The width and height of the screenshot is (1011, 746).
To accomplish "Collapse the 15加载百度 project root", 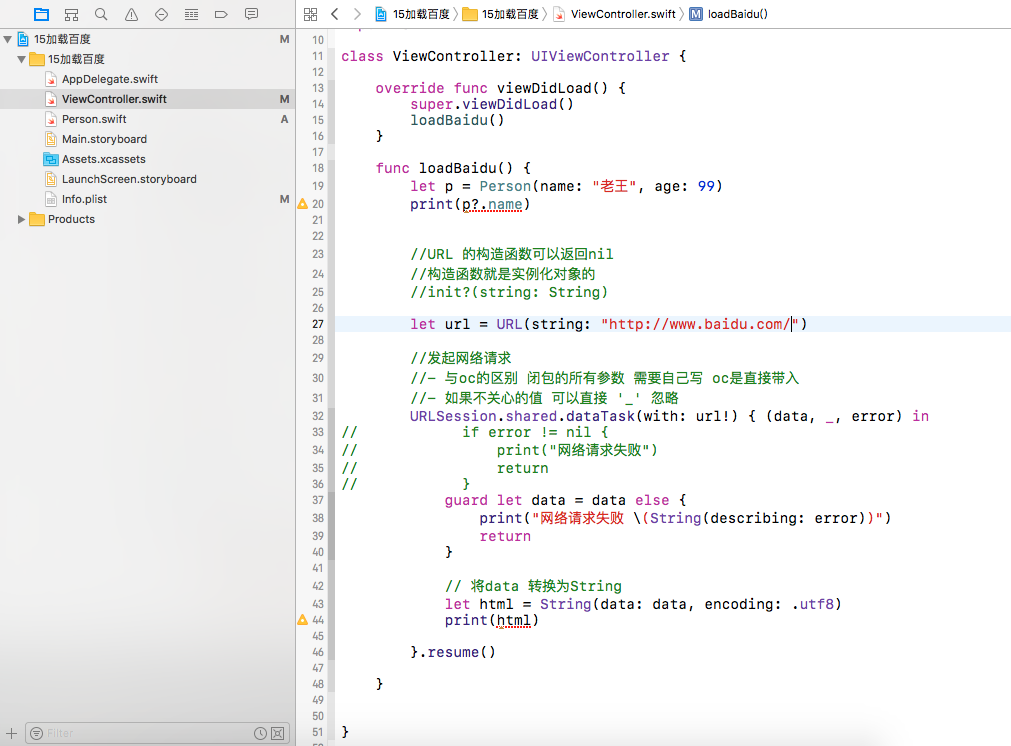I will click(x=8, y=39).
